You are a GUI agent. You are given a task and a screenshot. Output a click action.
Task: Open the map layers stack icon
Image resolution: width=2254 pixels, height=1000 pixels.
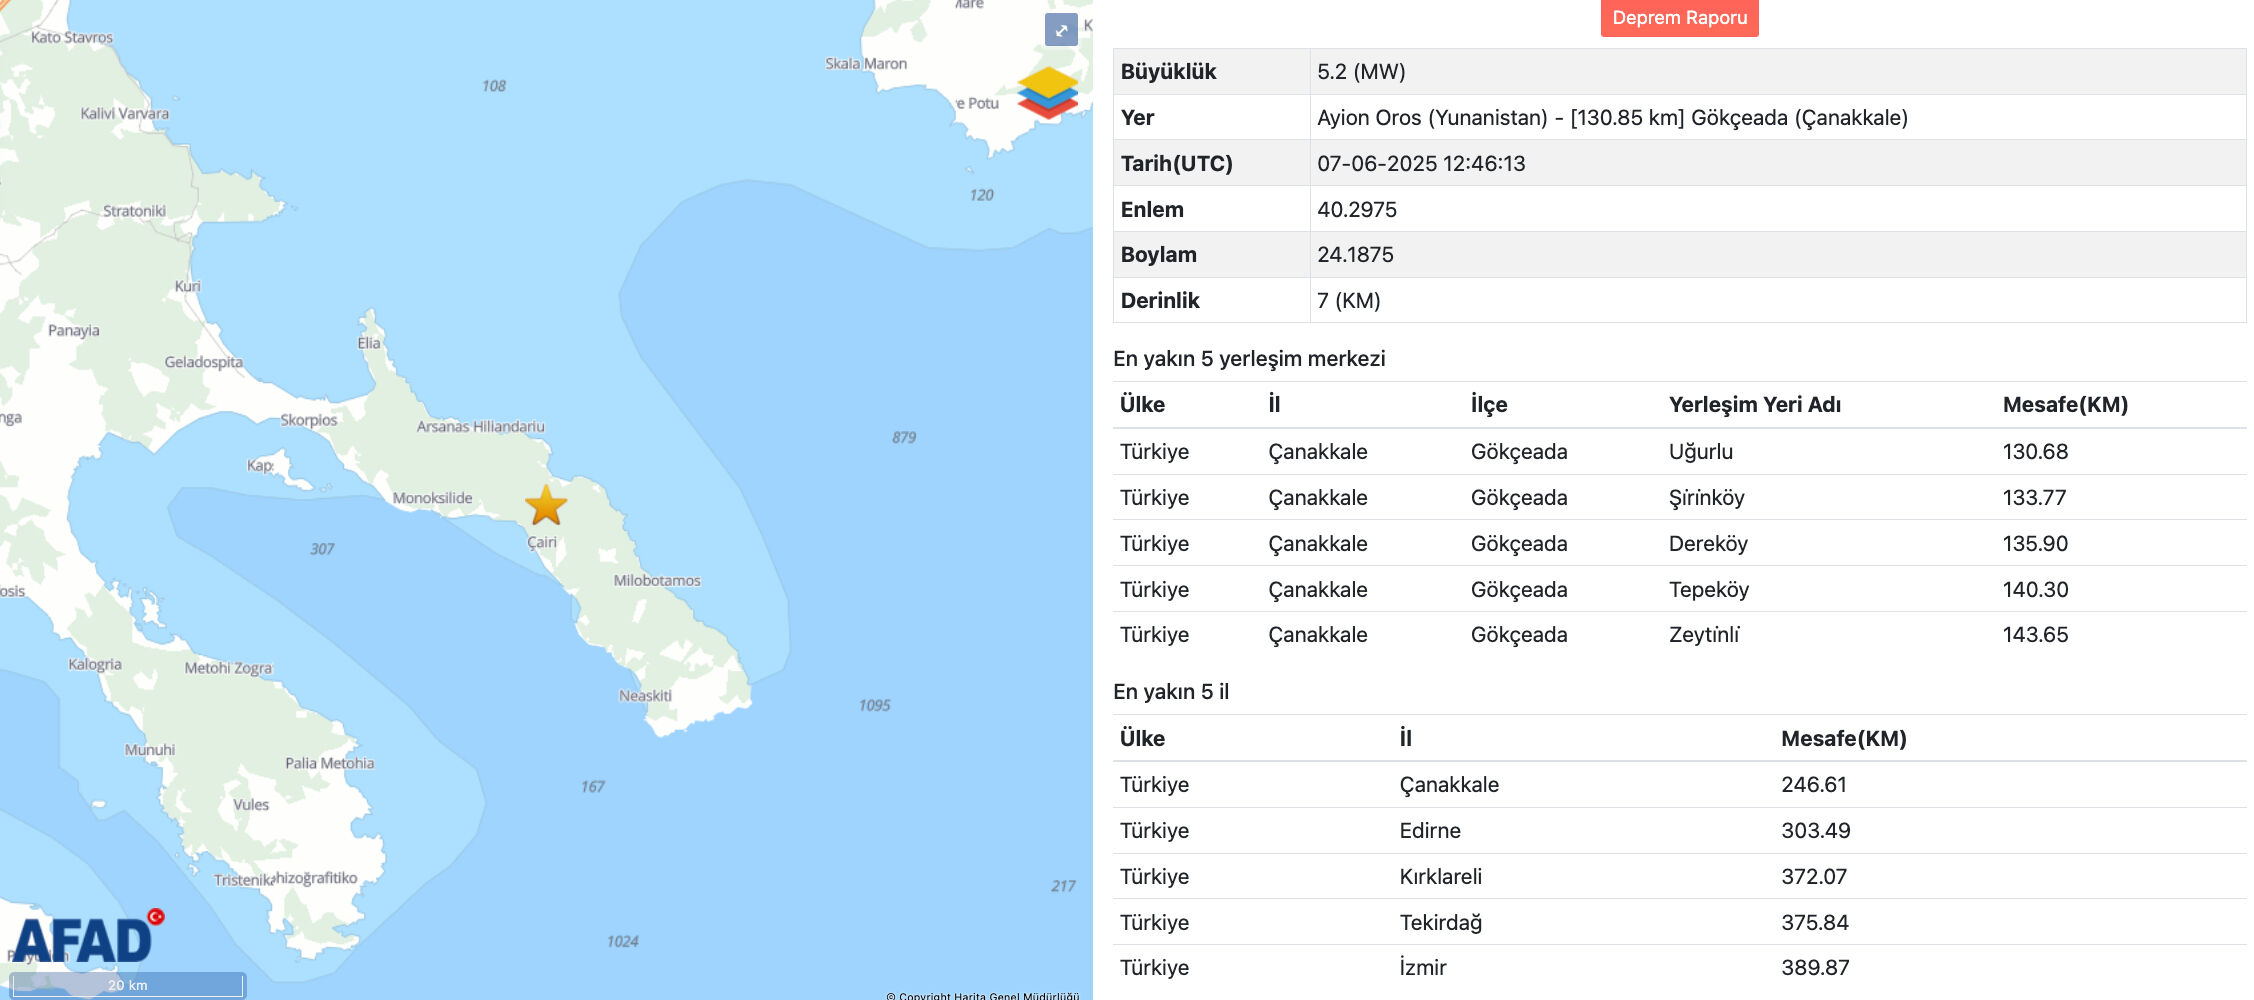[x=1047, y=93]
